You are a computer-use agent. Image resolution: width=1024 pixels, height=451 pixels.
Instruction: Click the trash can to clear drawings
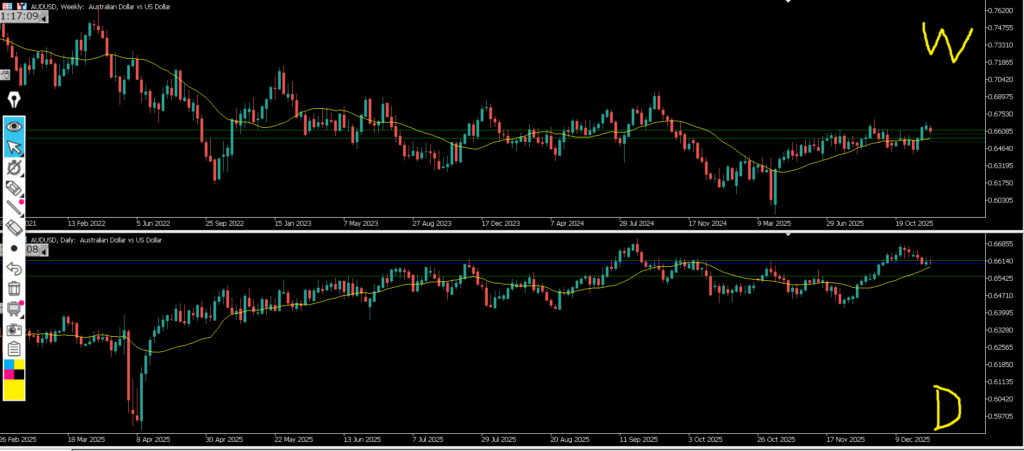(15, 288)
